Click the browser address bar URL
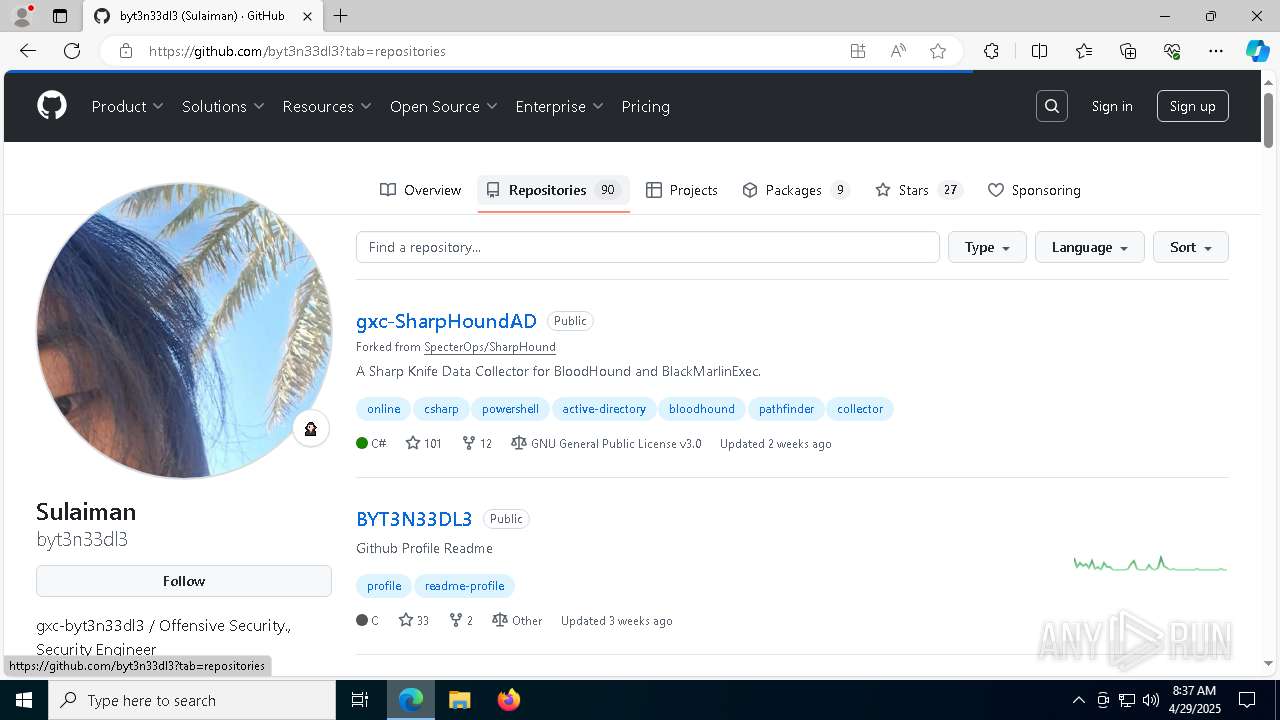This screenshot has width=1280, height=720. 297,51
